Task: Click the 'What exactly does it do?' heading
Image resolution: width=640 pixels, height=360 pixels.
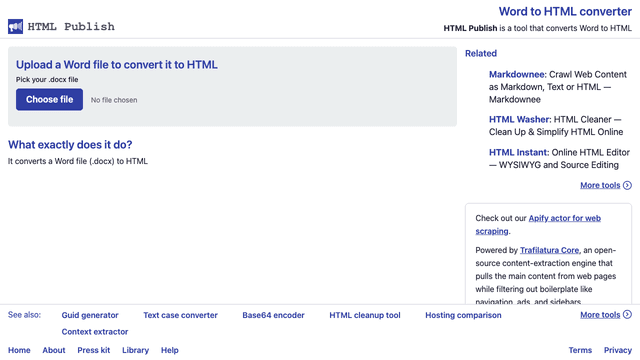Action: coord(70,144)
